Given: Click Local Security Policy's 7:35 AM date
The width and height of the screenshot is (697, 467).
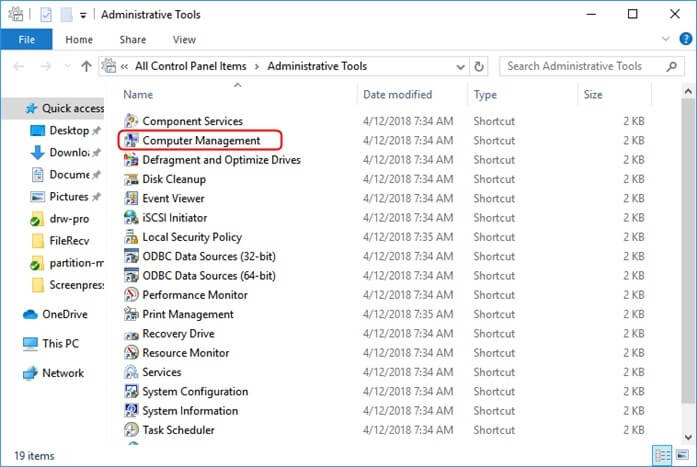Looking at the screenshot, I should click(x=408, y=237).
